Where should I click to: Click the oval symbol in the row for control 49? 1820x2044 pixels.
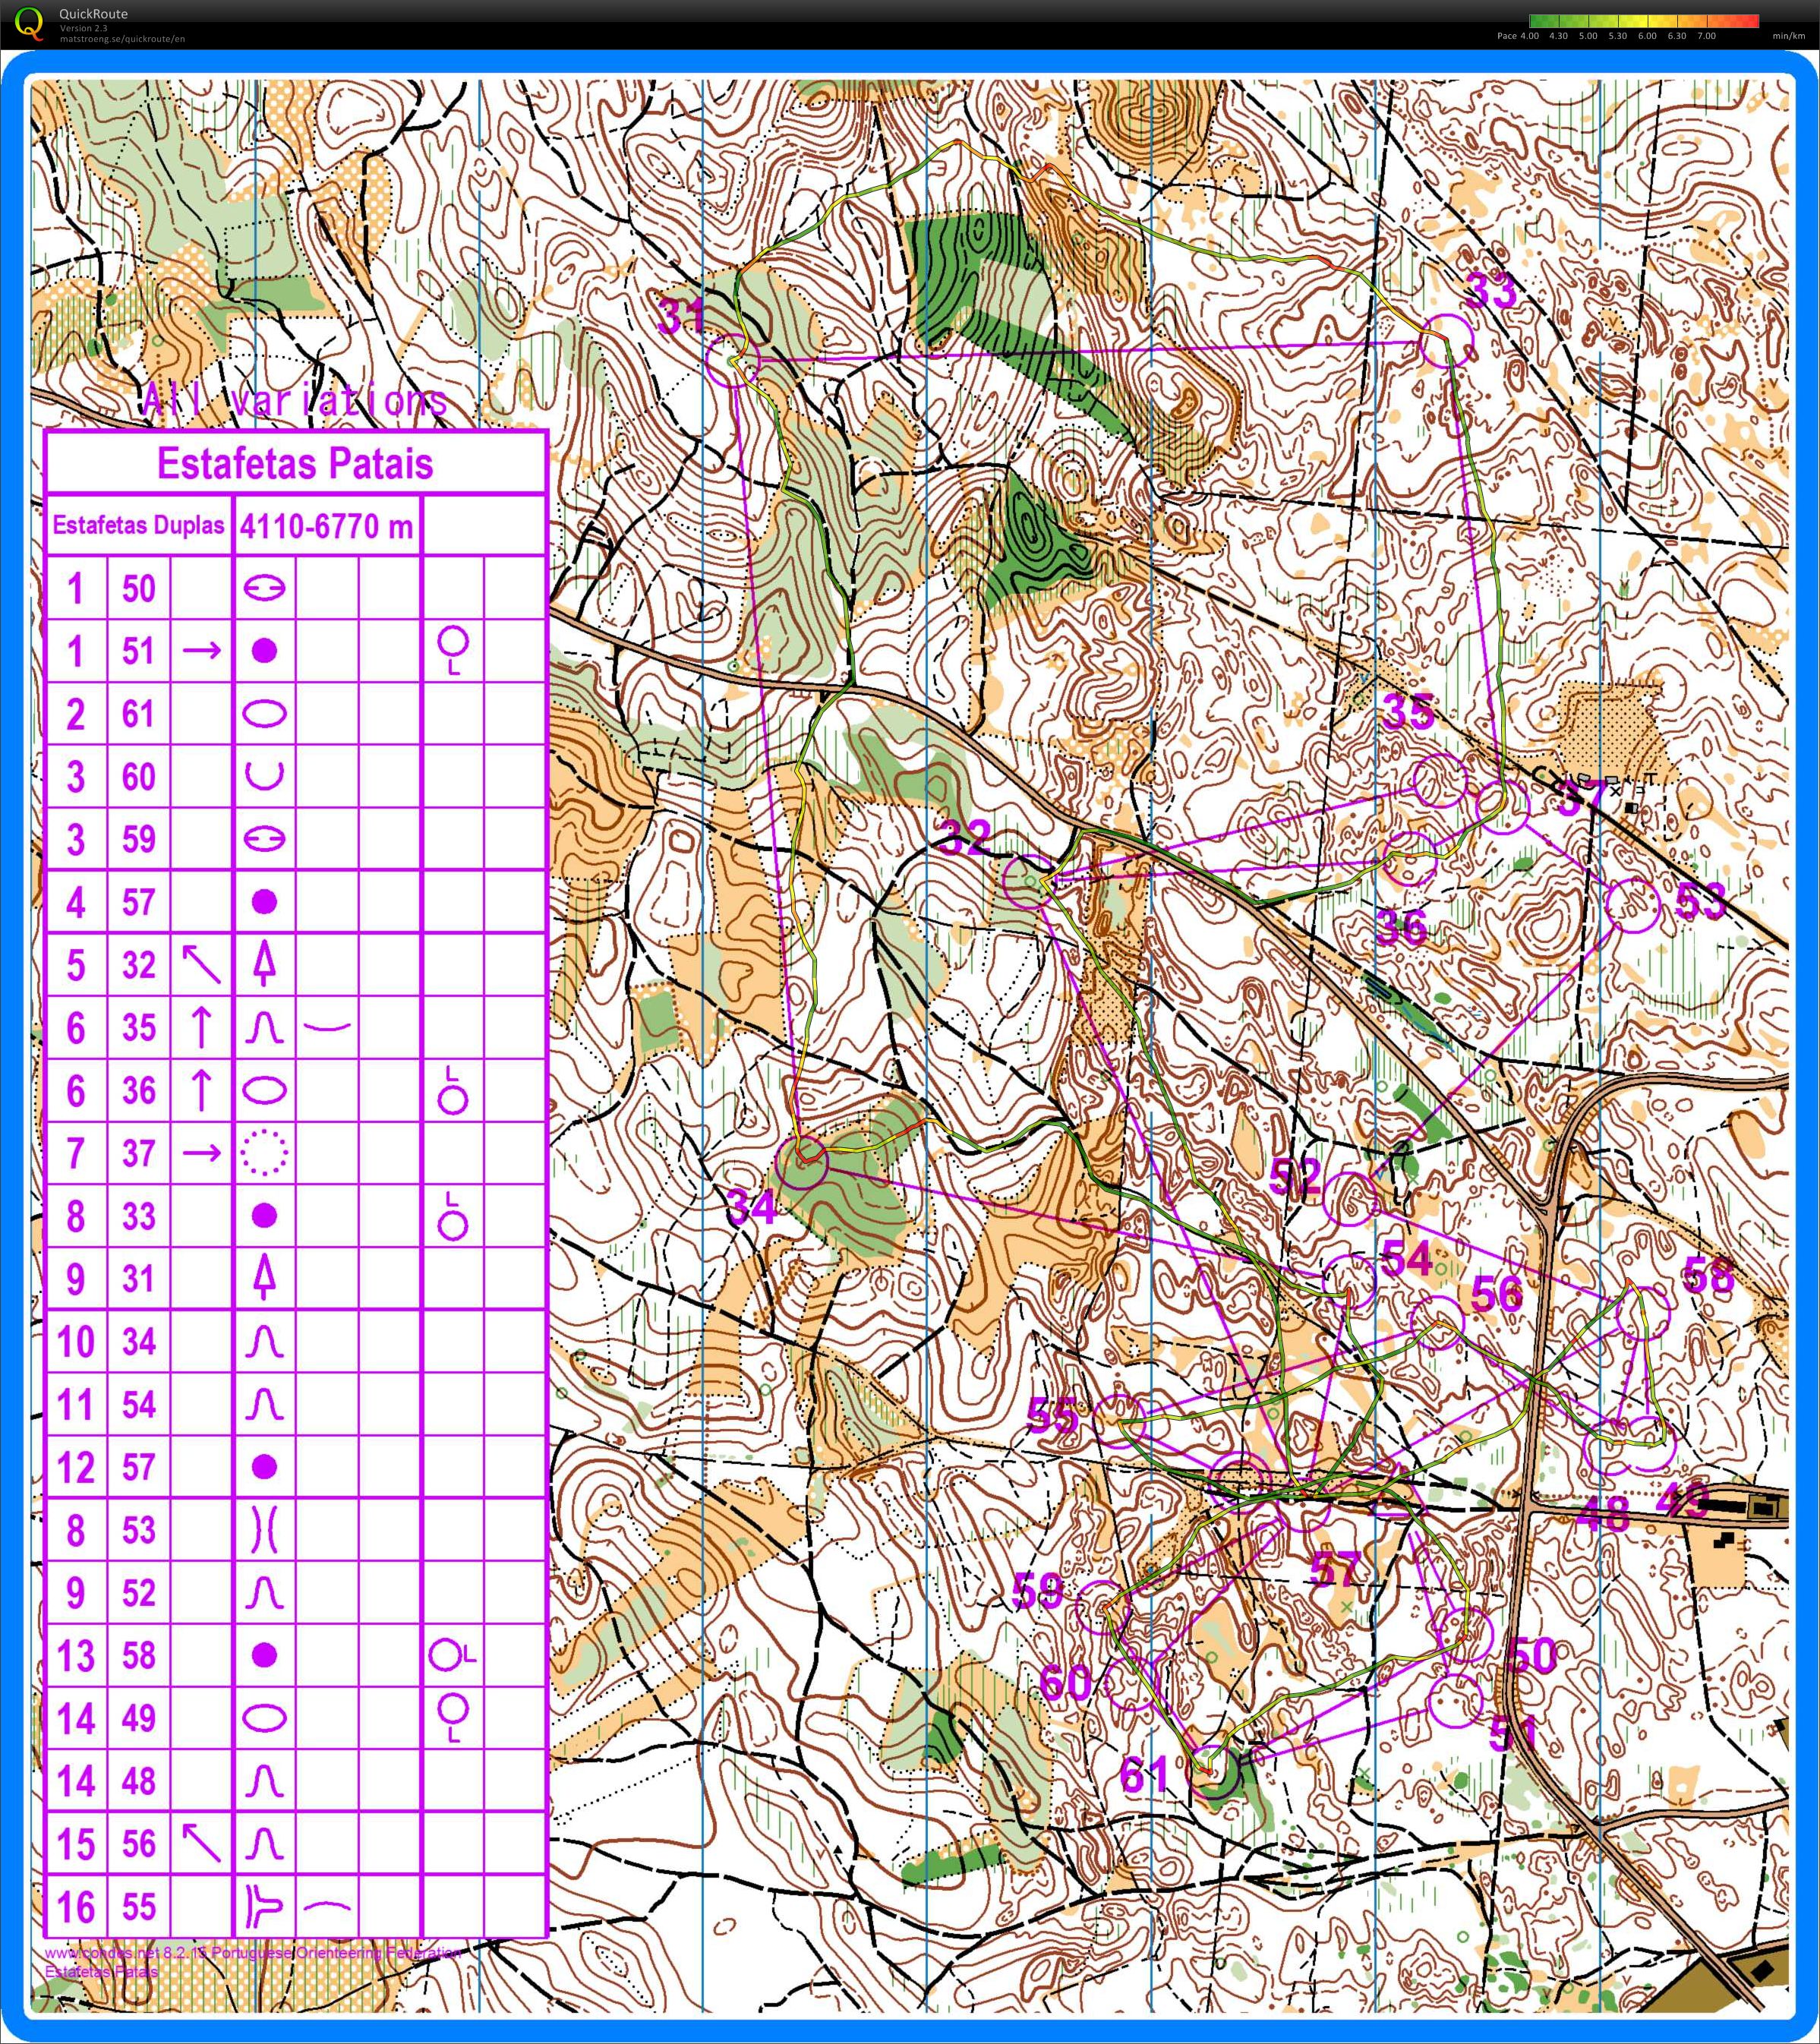click(264, 1718)
